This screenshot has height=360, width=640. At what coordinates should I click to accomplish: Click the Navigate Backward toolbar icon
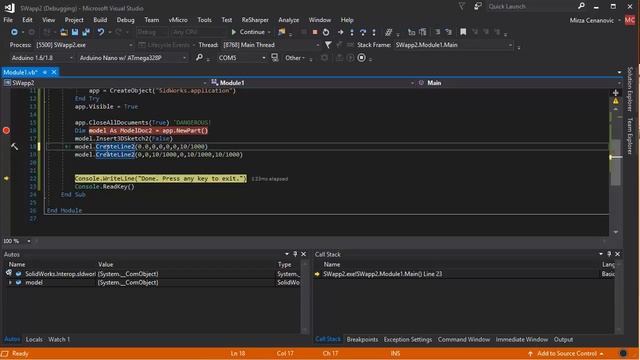pos(14,32)
